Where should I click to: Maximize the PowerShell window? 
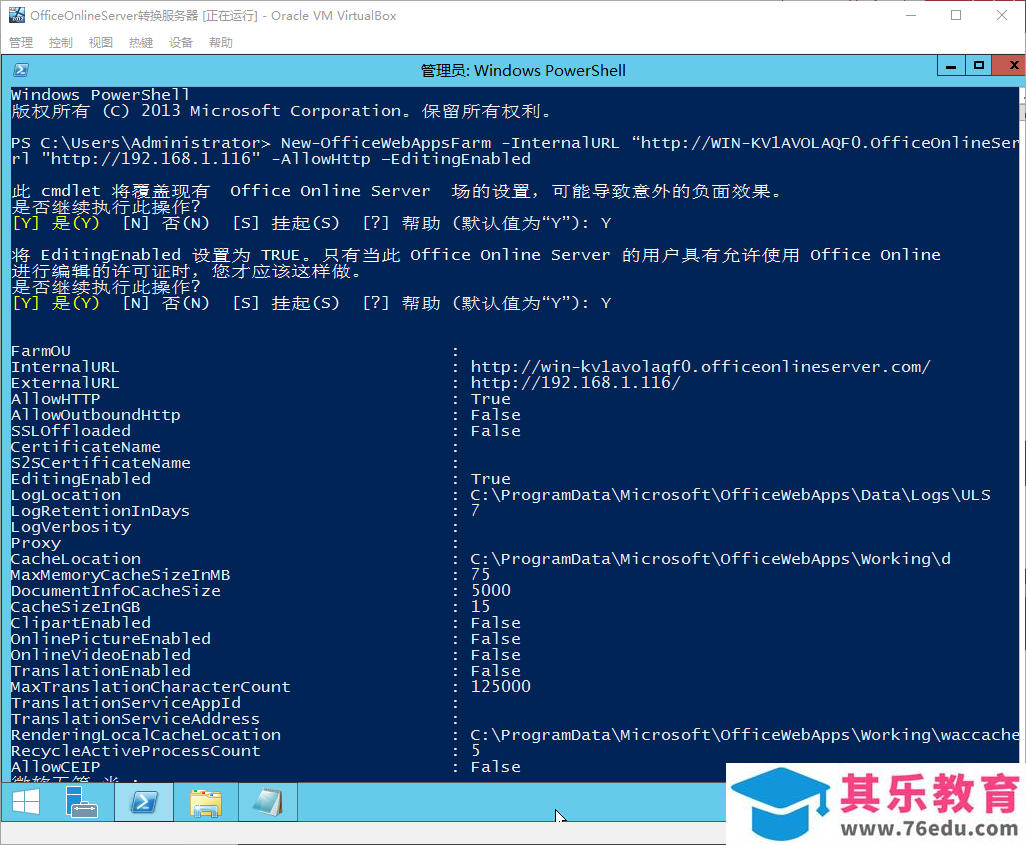click(979, 65)
